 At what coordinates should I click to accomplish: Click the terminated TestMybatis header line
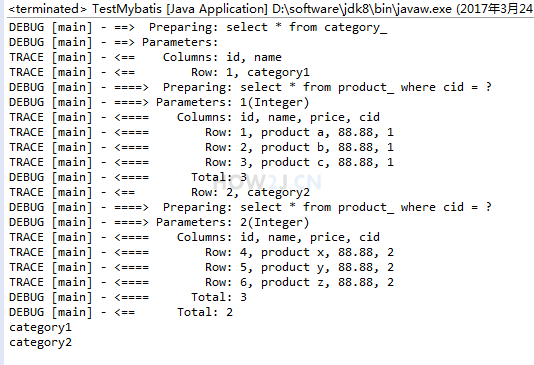click(271, 9)
